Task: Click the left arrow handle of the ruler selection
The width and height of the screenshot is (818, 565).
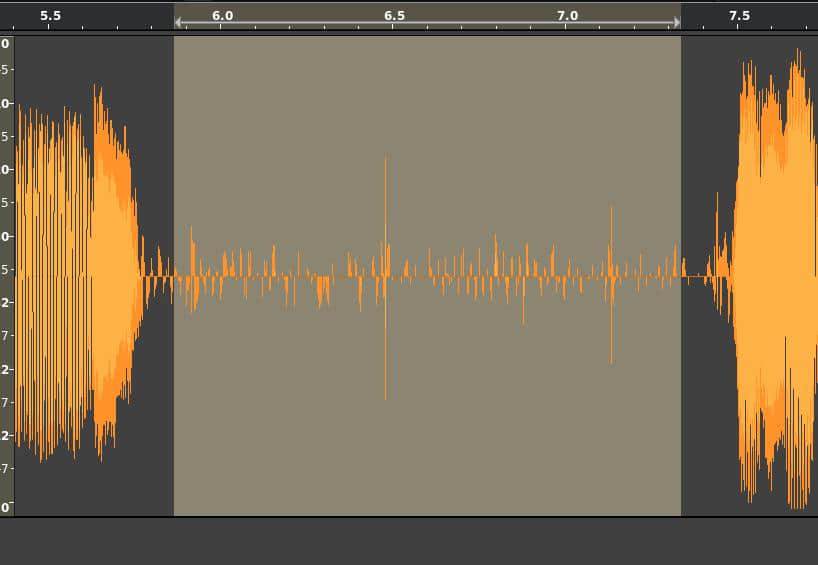Action: (178, 22)
